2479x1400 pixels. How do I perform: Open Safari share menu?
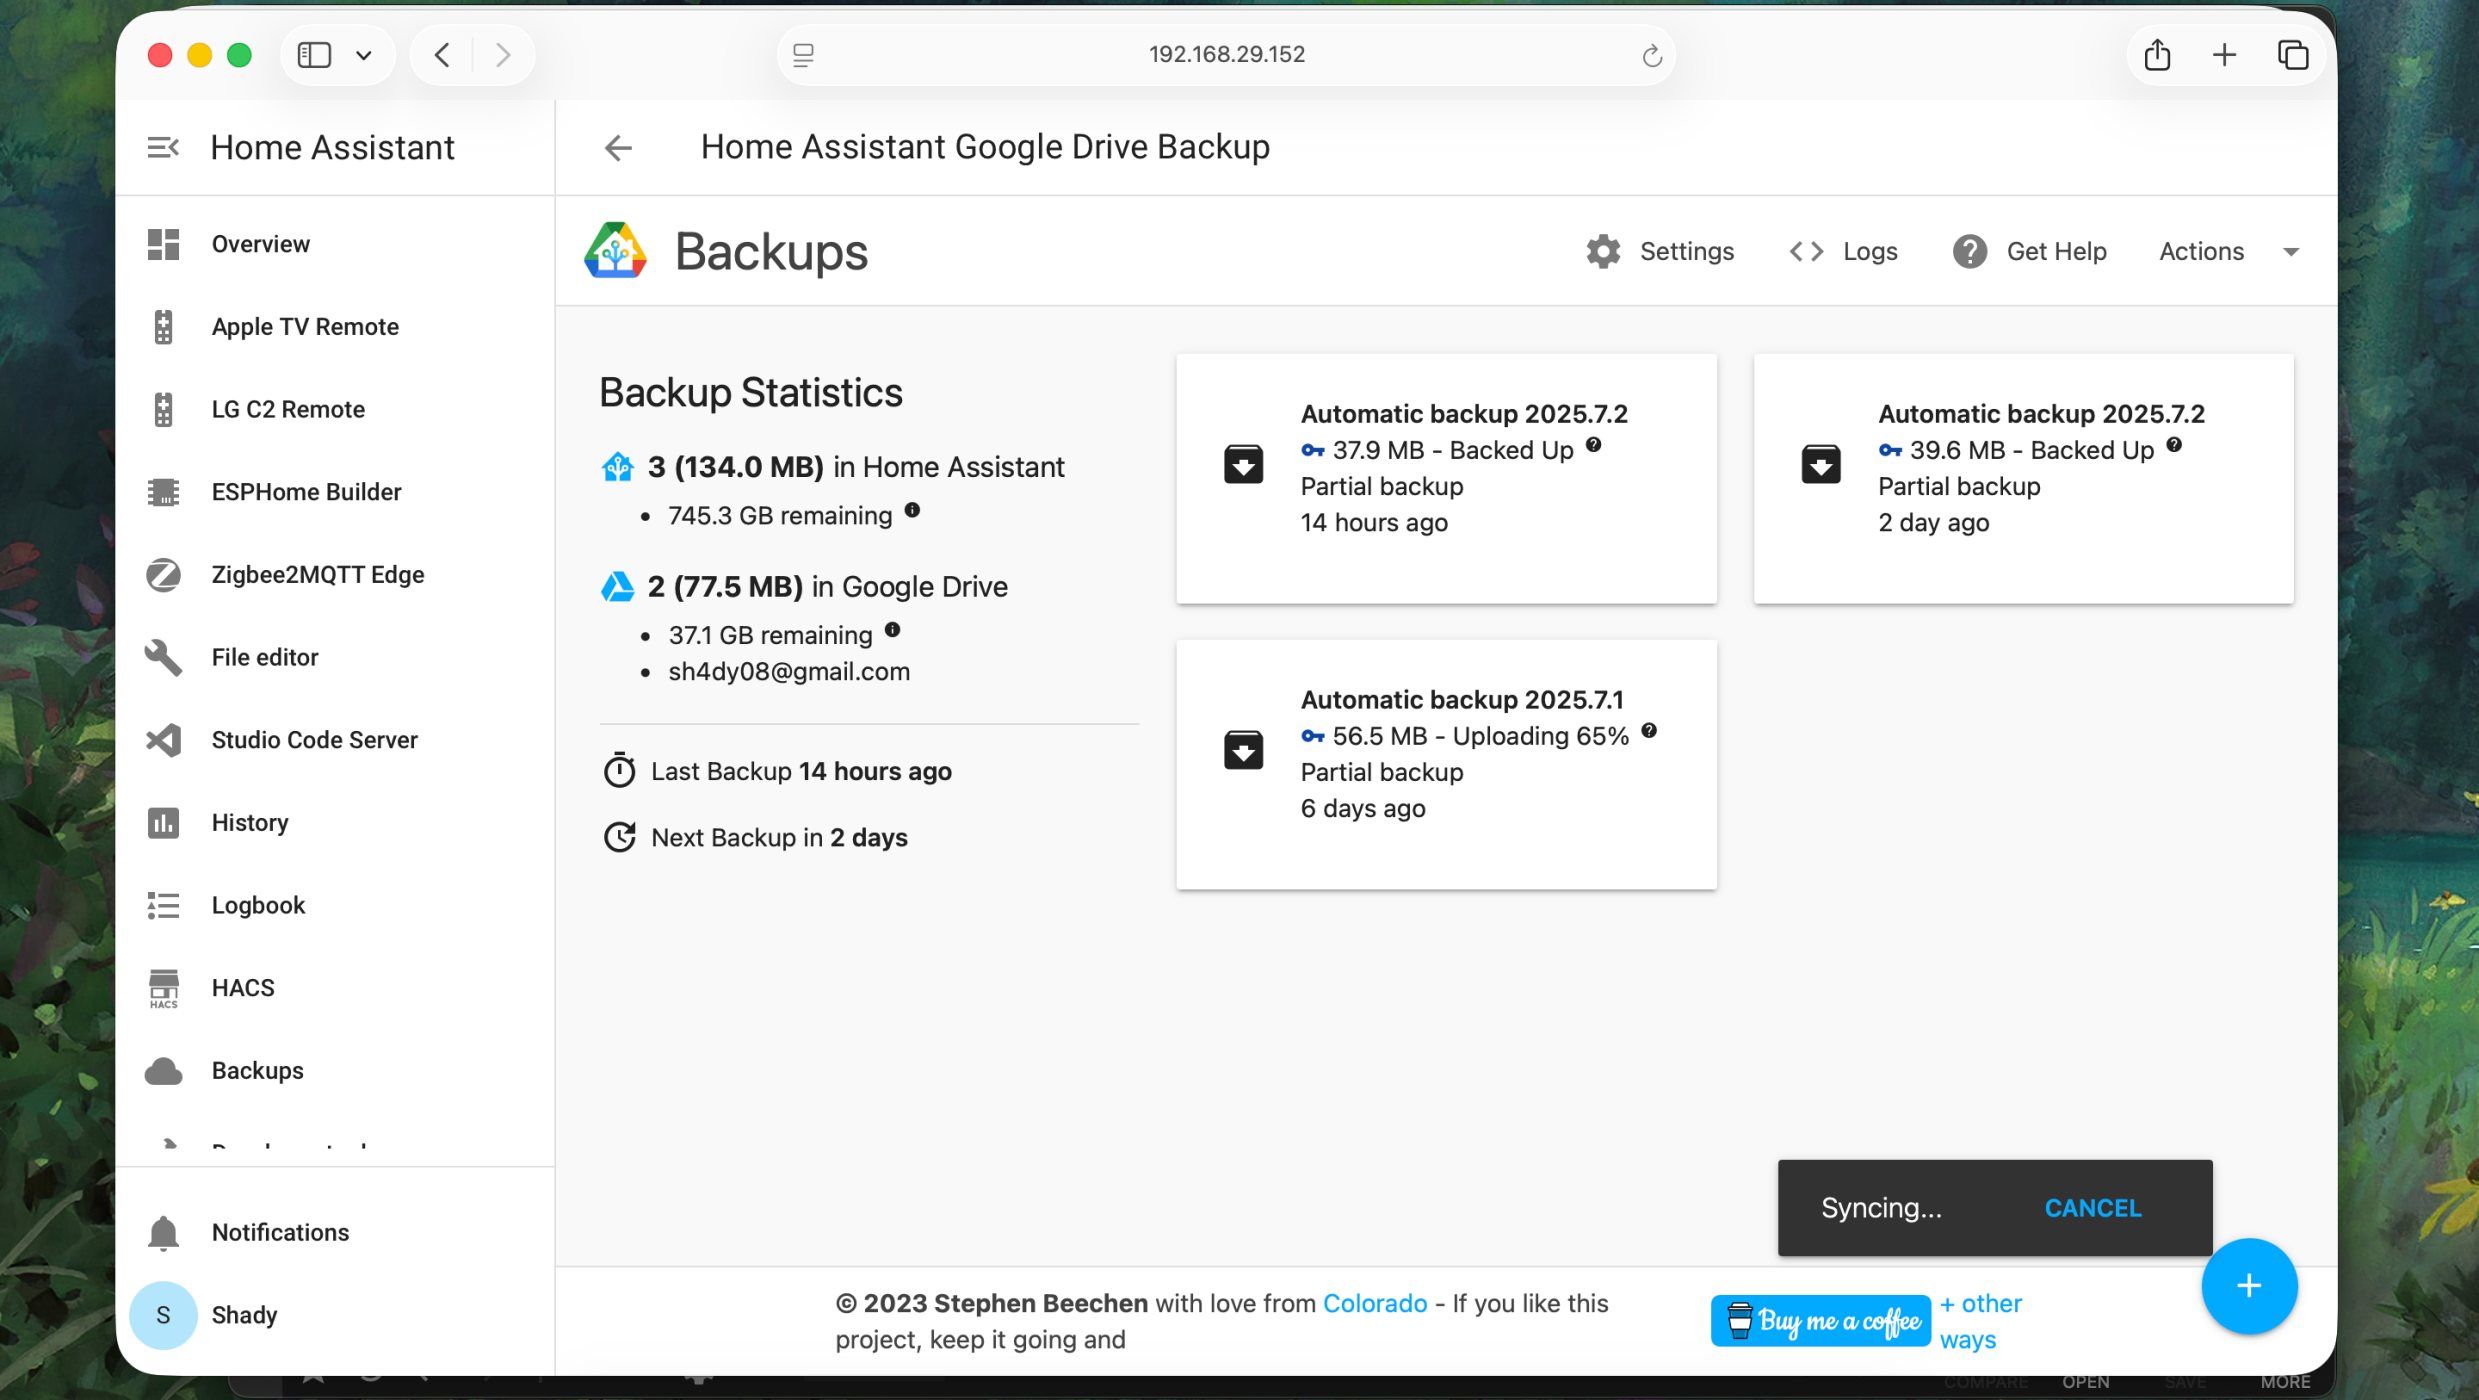click(2157, 54)
